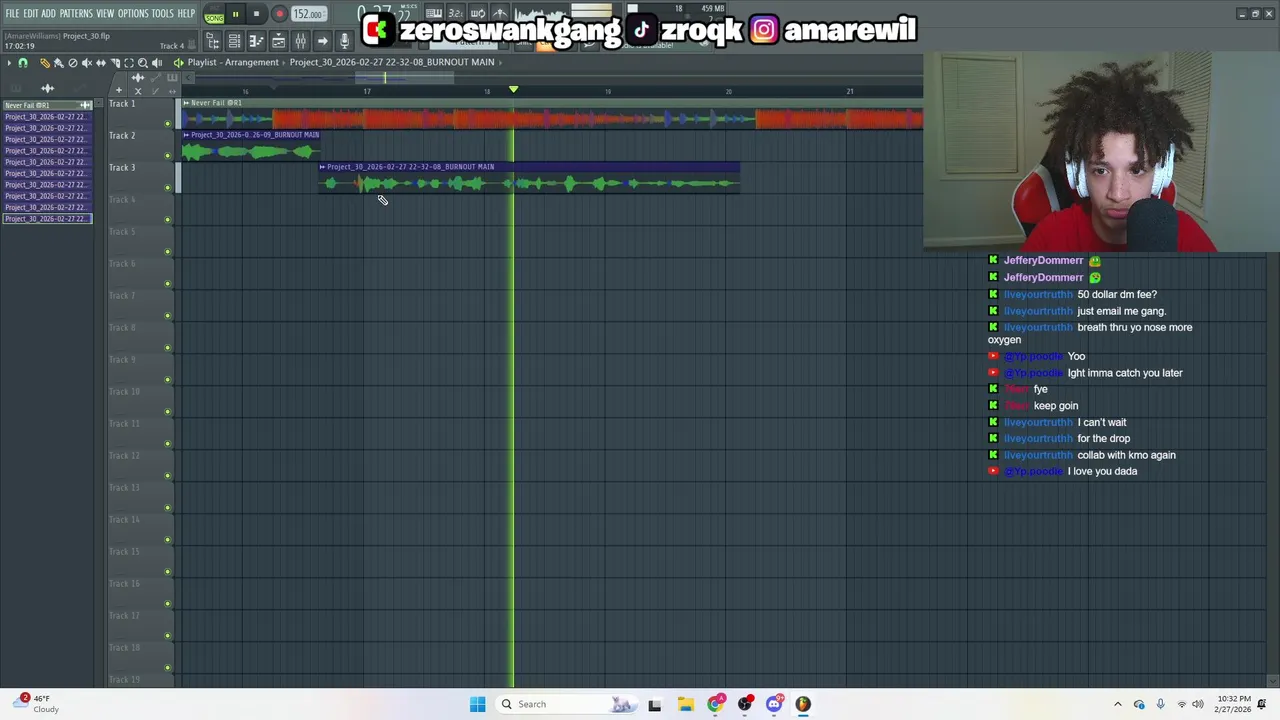Click the plus add track button

(x=118, y=91)
